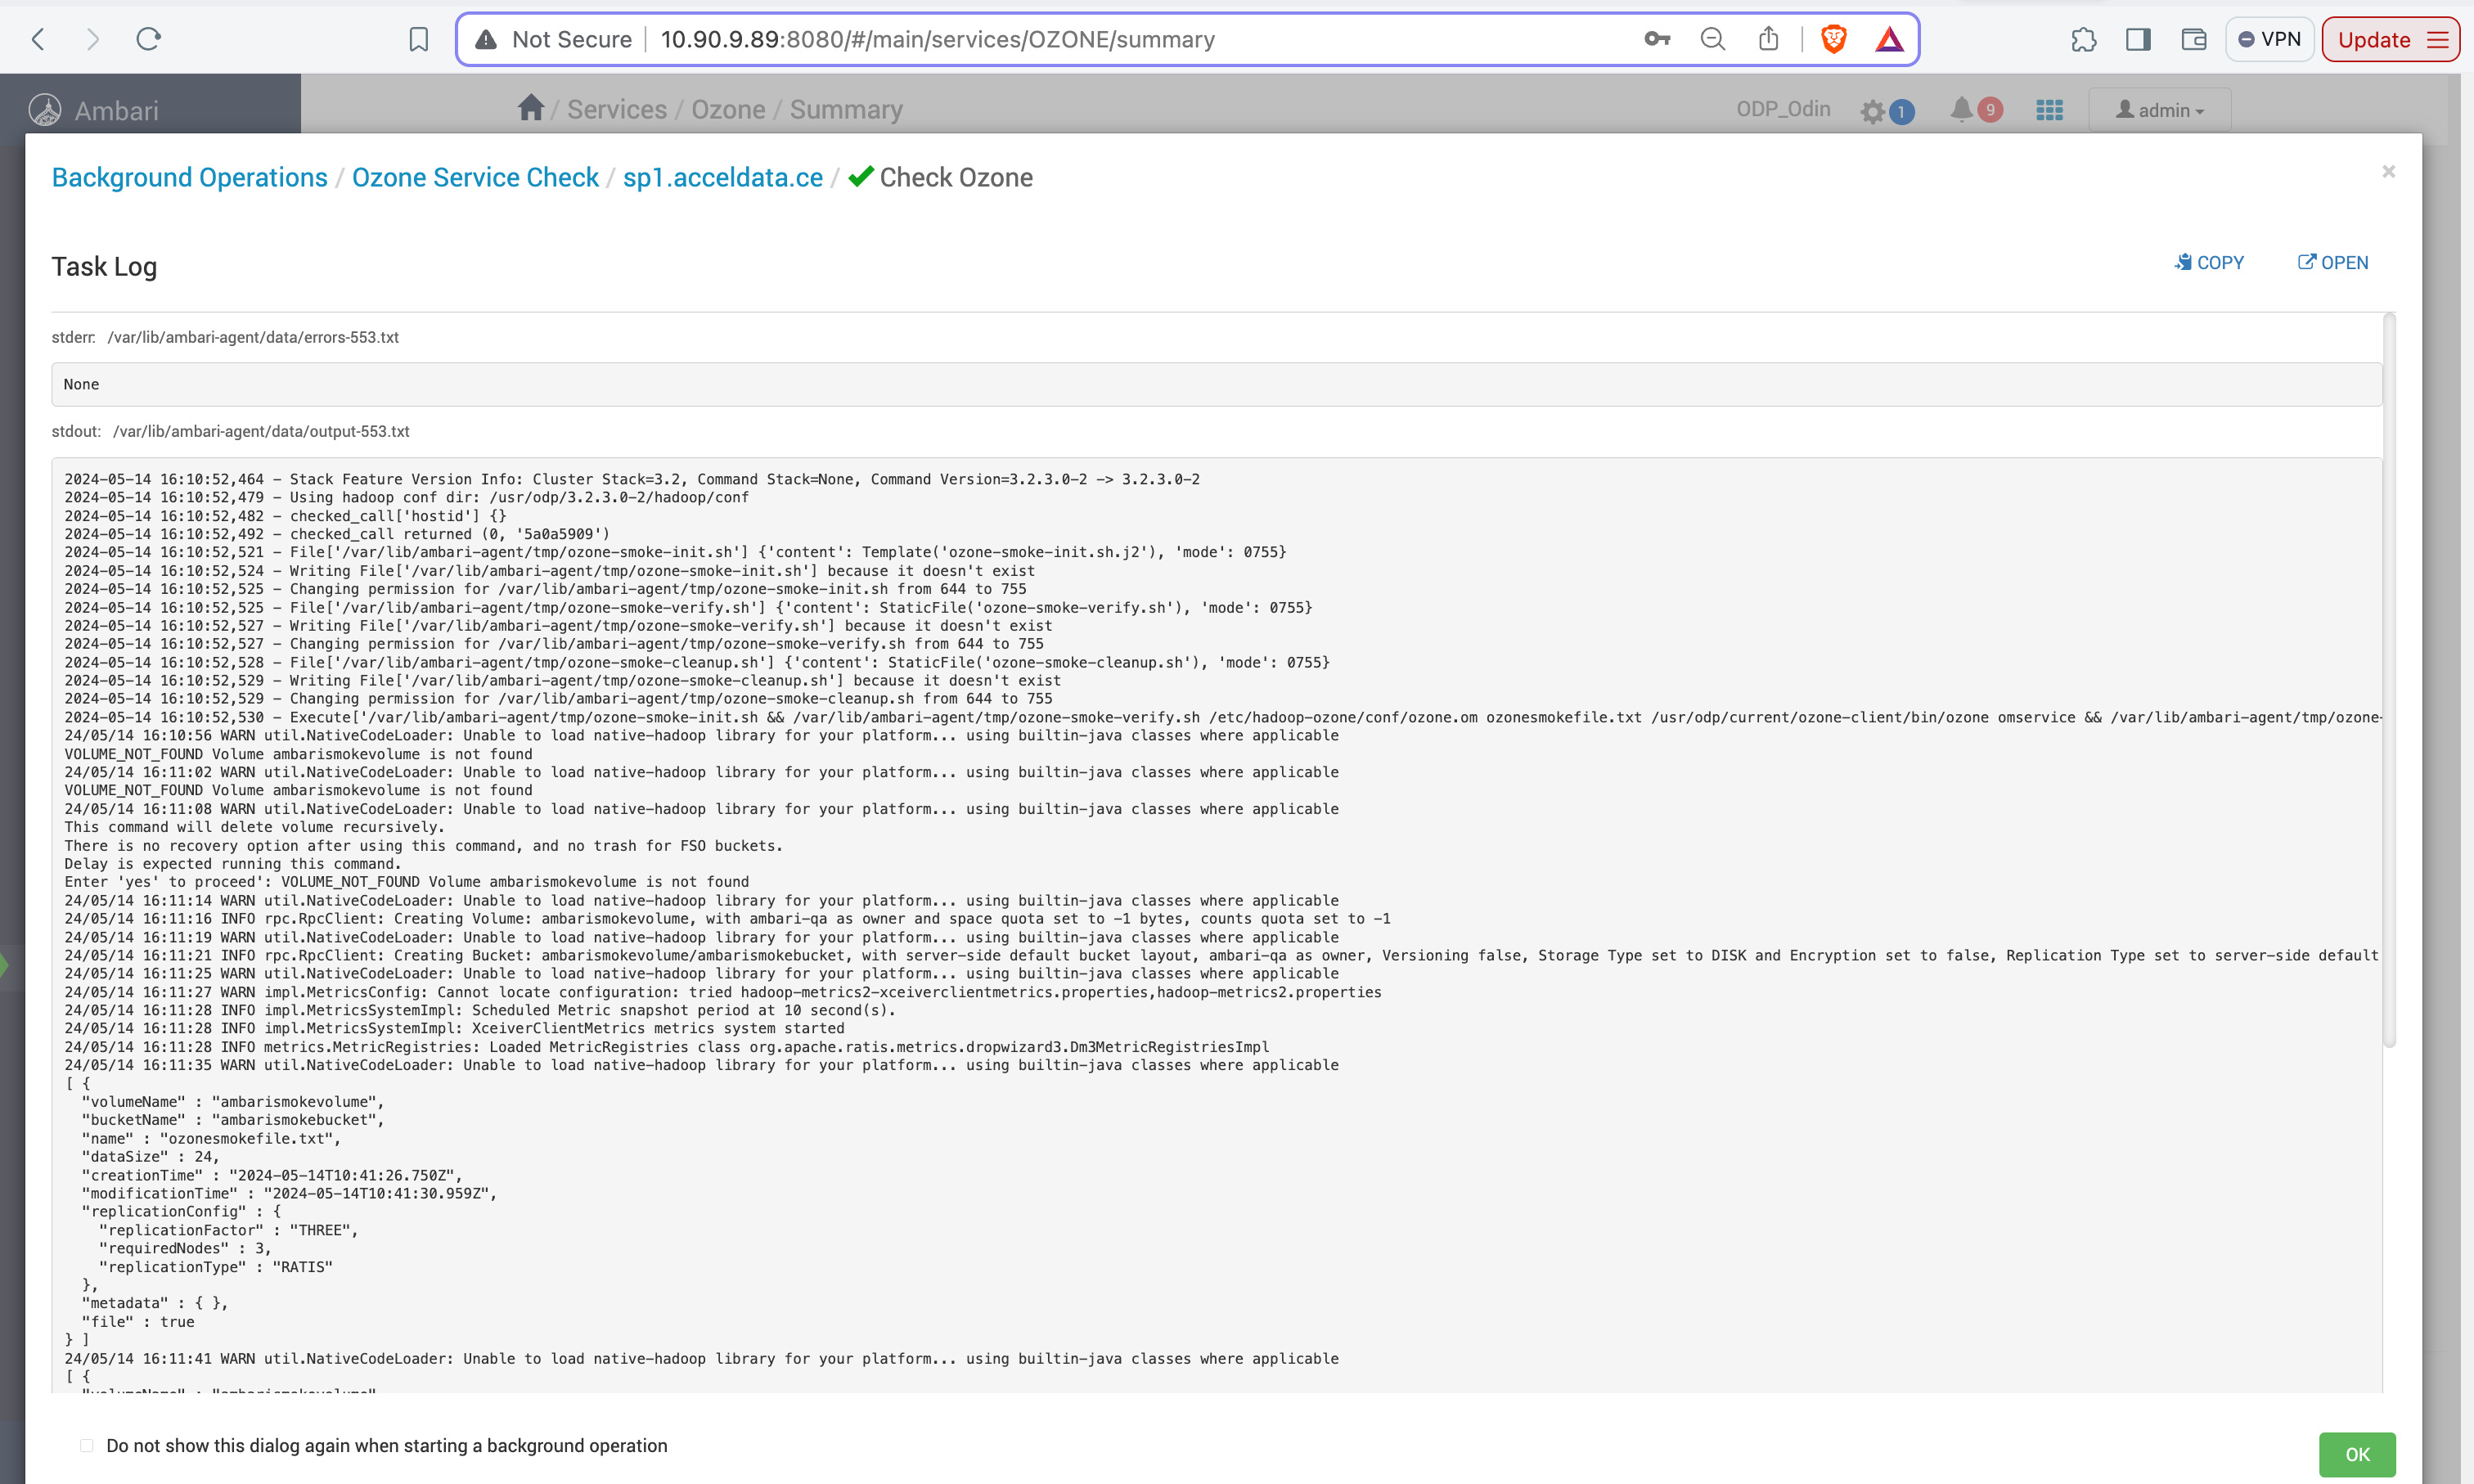The width and height of the screenshot is (2474, 1484).
Task: Click log line "replicationType" : "RATIS"
Action: click(x=215, y=1267)
